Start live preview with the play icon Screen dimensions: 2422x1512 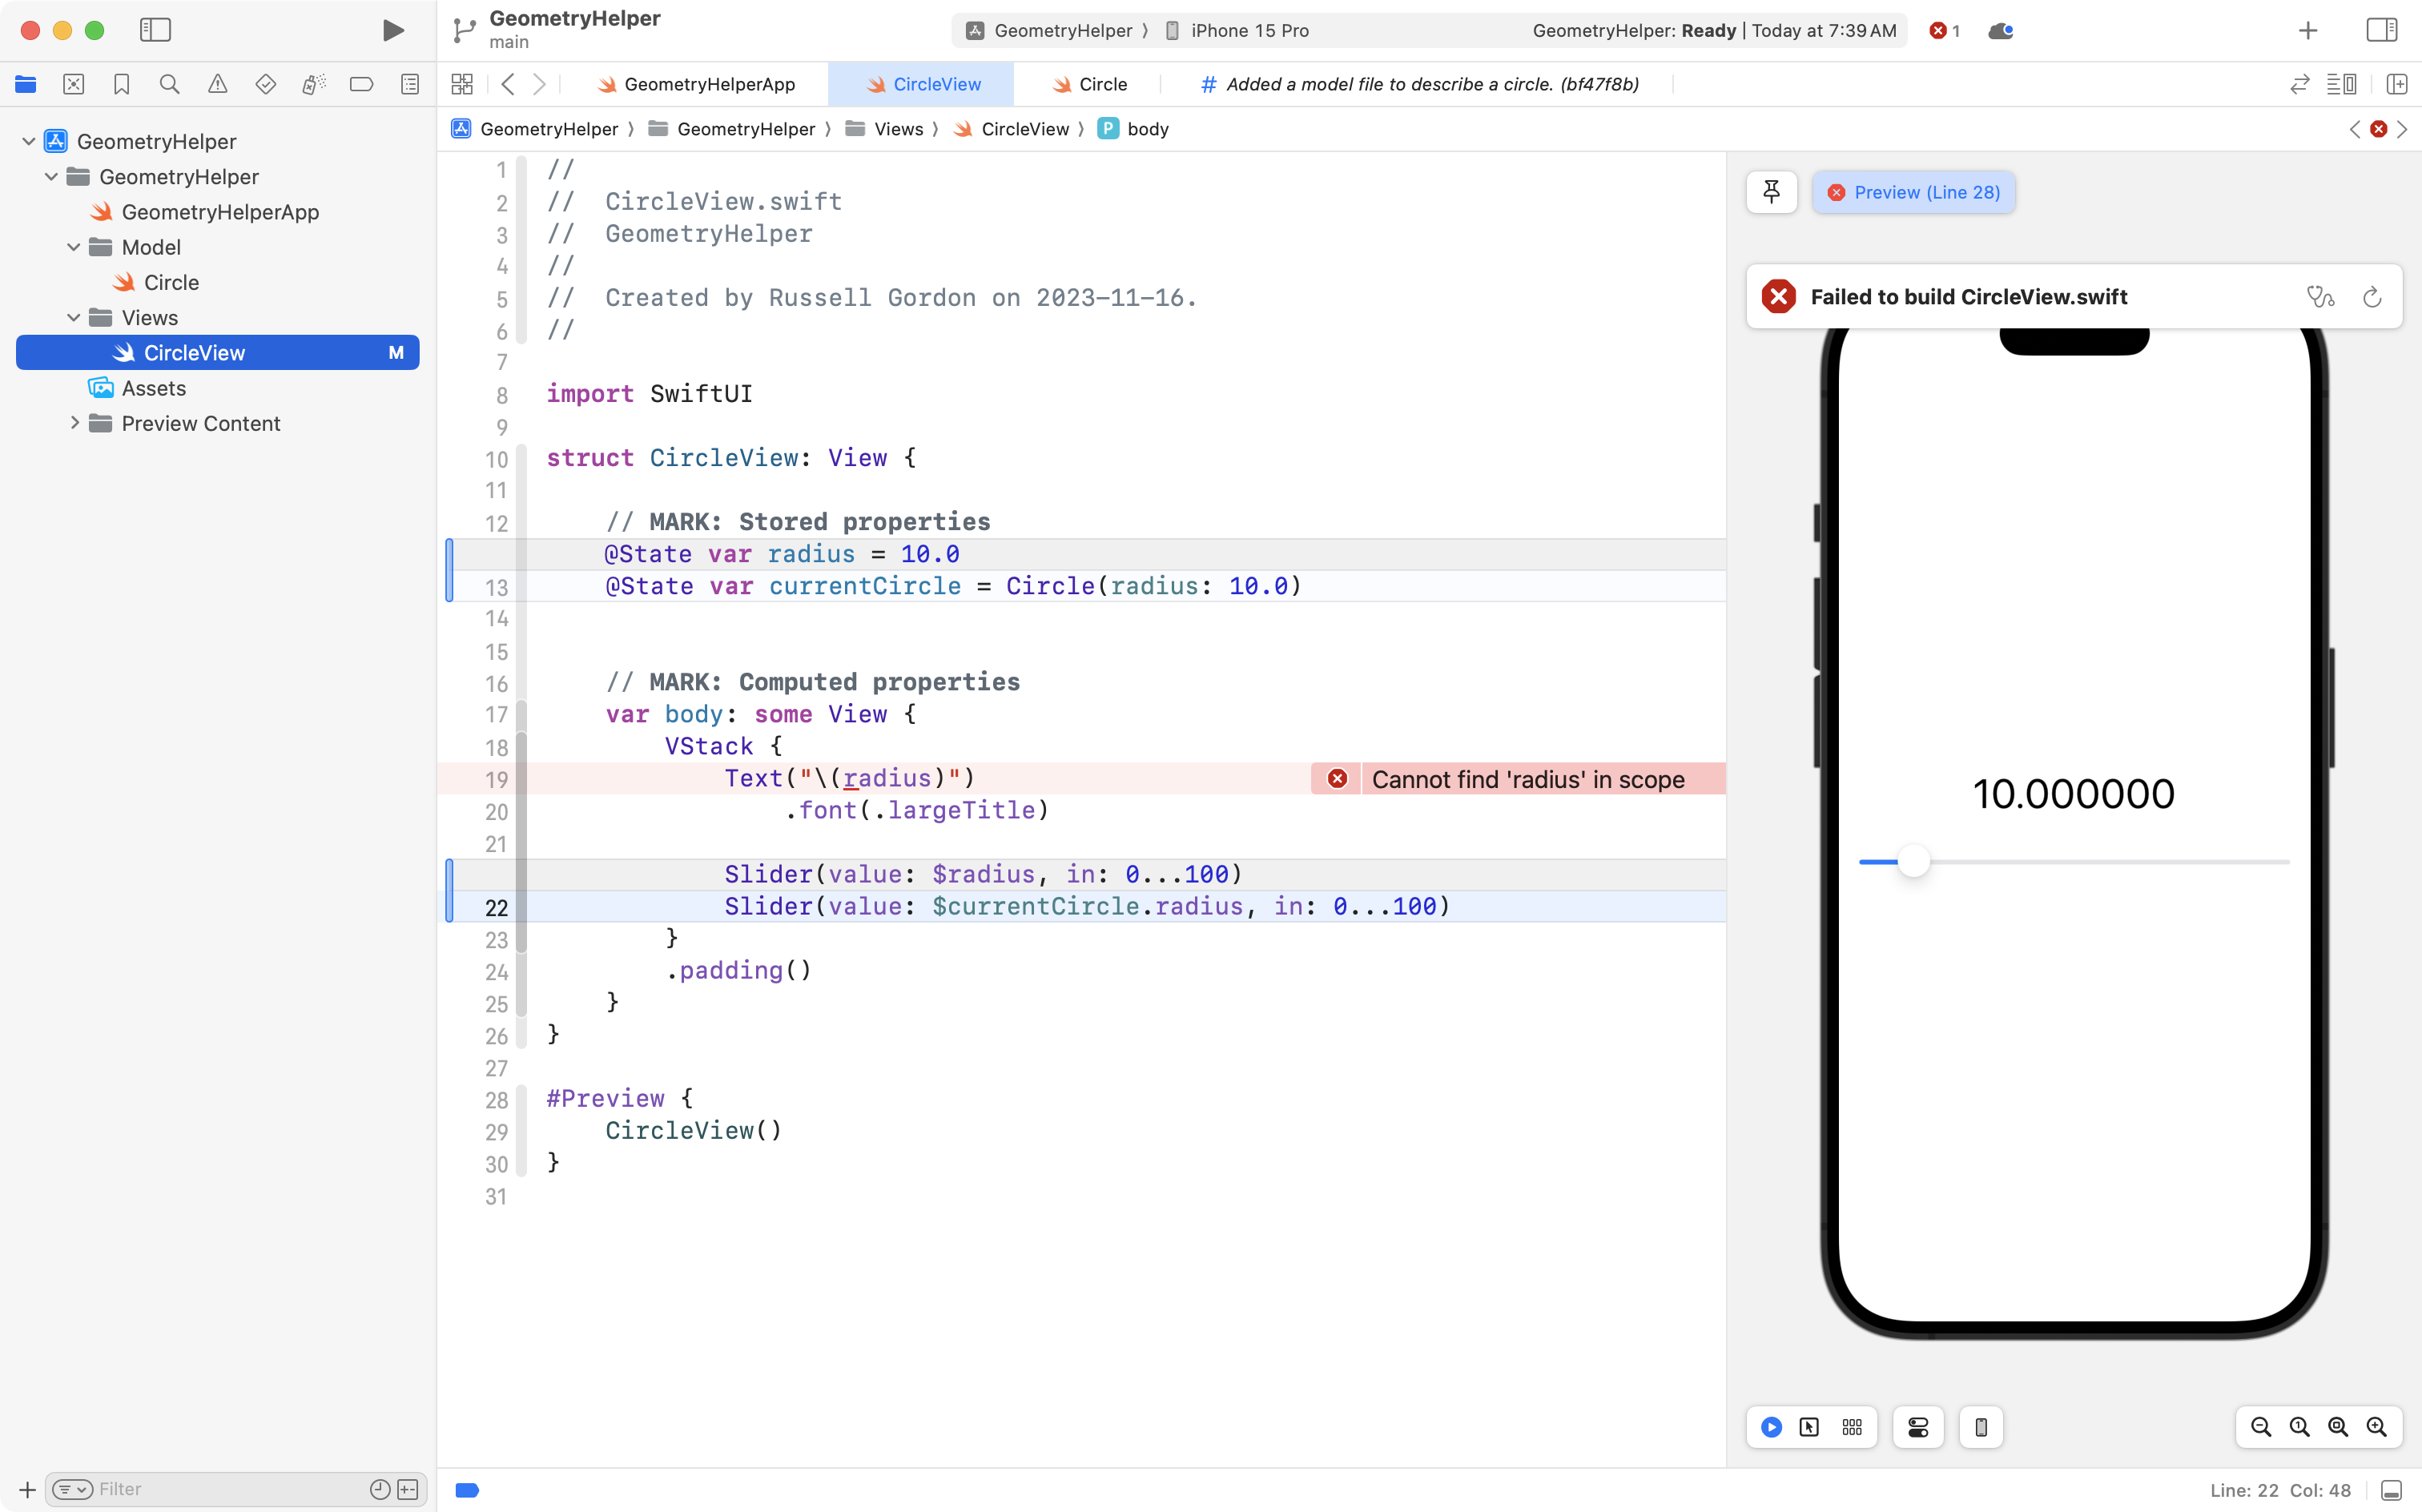tap(1770, 1427)
